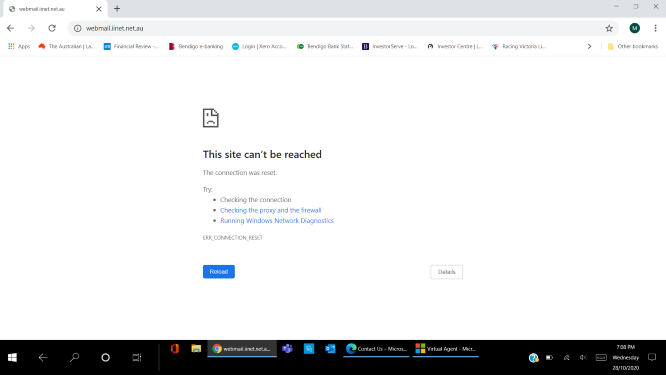Open touch keyboard tray icon
The width and height of the screenshot is (666, 375).
601,358
